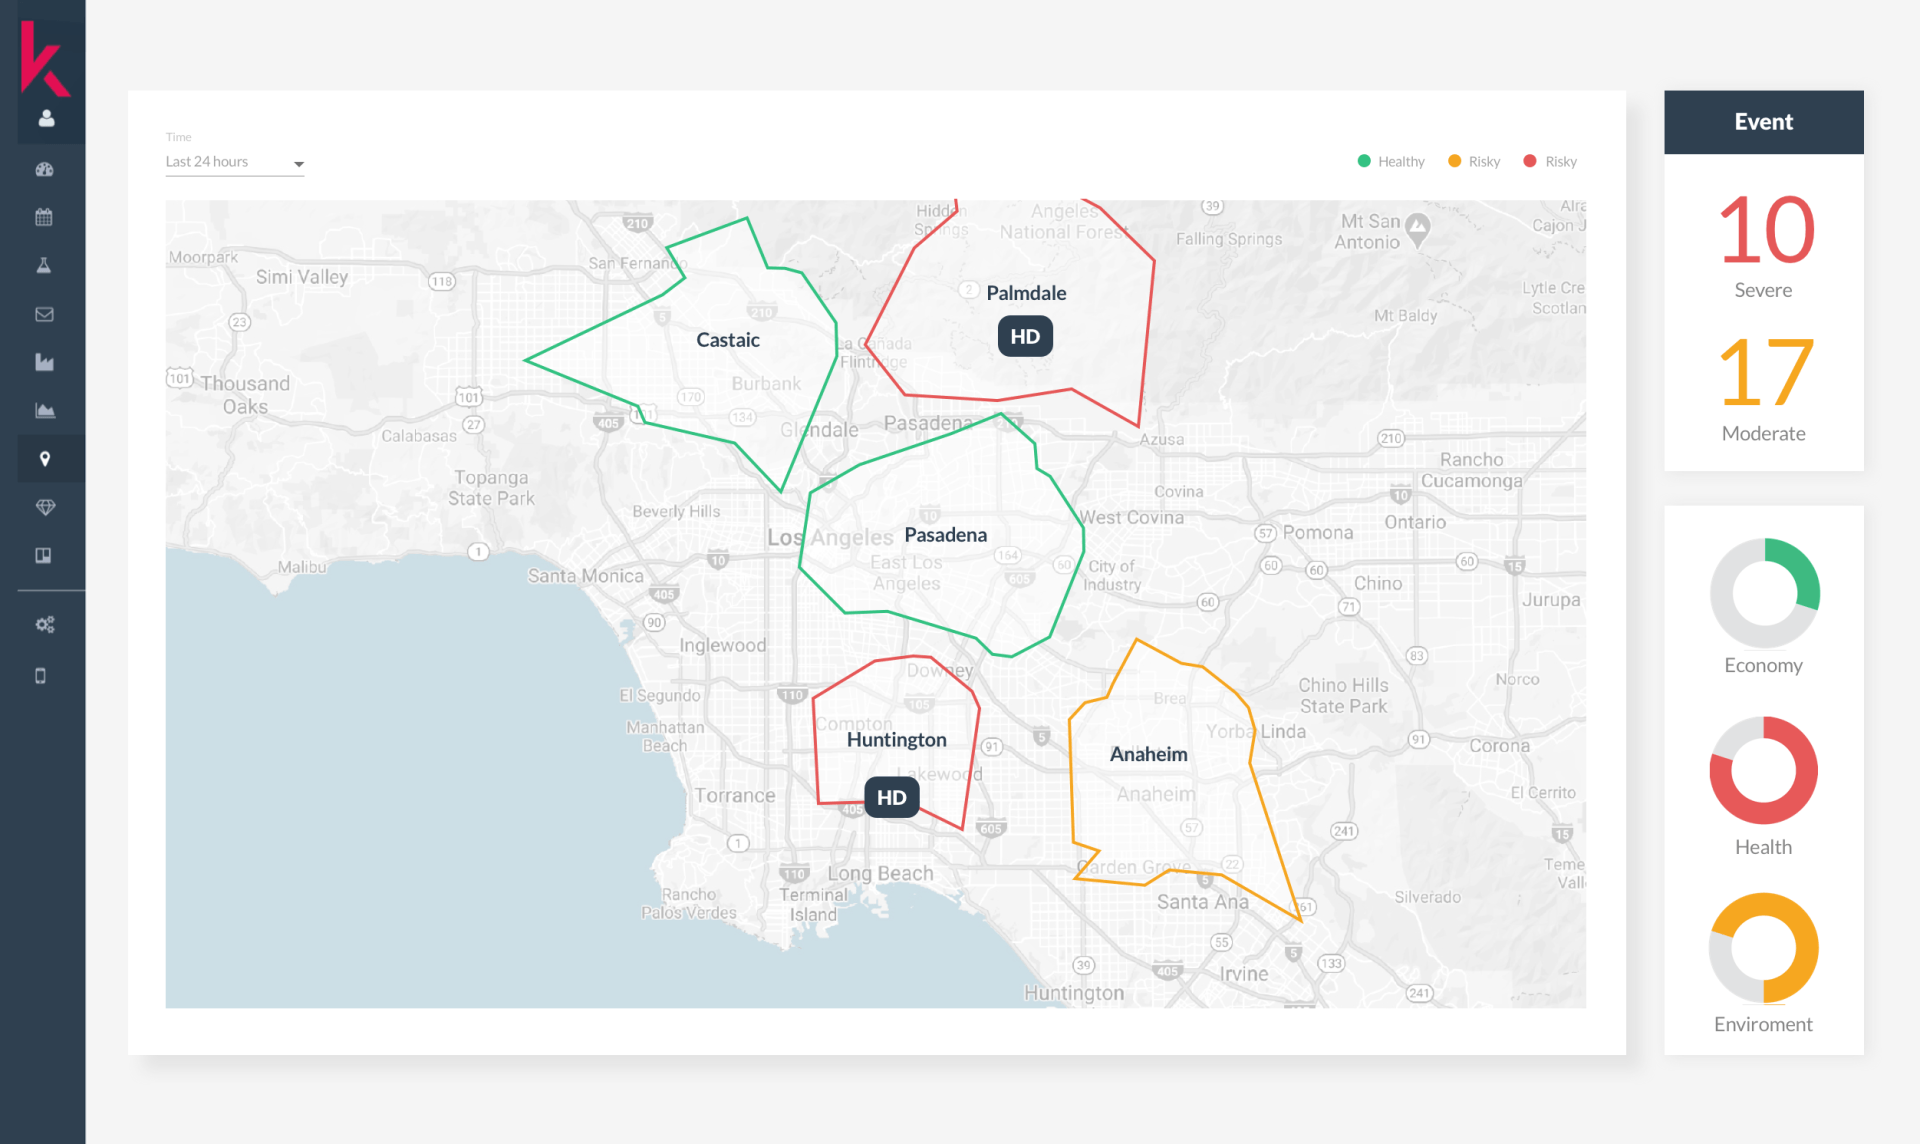Click the Anaheim region label on map
1920x1144 pixels.
1148,754
